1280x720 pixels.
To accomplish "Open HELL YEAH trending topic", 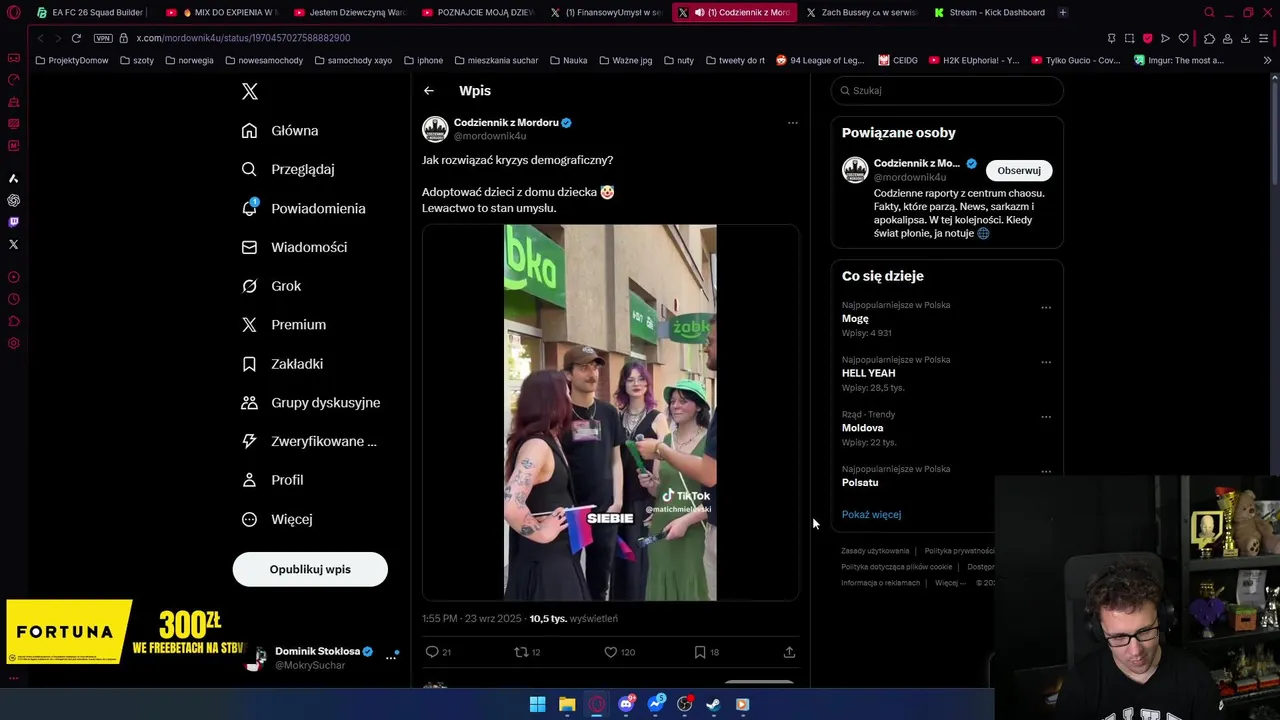I will [868, 373].
